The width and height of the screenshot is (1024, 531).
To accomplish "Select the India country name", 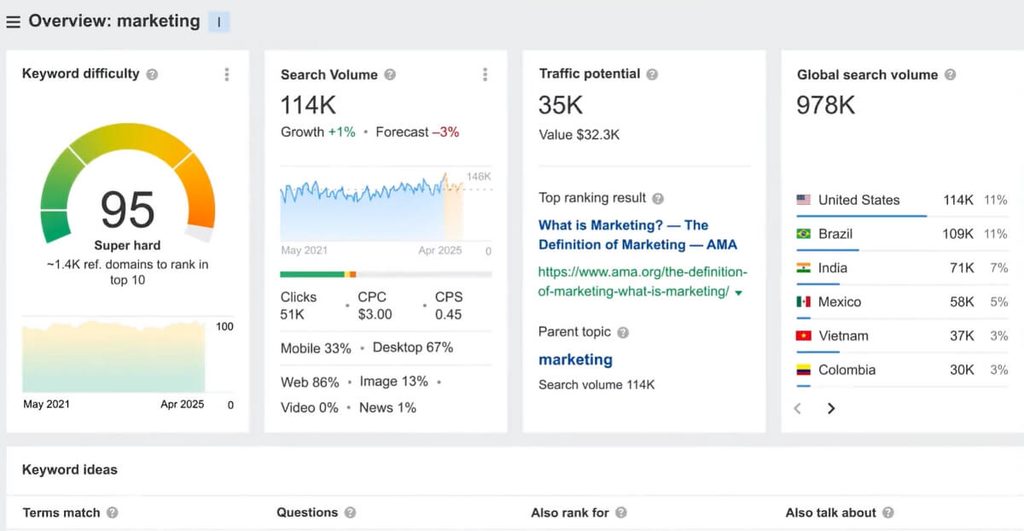I will (x=833, y=268).
